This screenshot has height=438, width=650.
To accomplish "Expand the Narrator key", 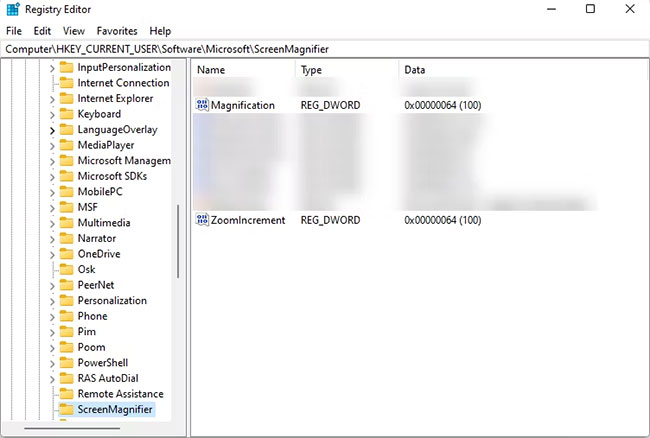I will pyautogui.click(x=52, y=239).
